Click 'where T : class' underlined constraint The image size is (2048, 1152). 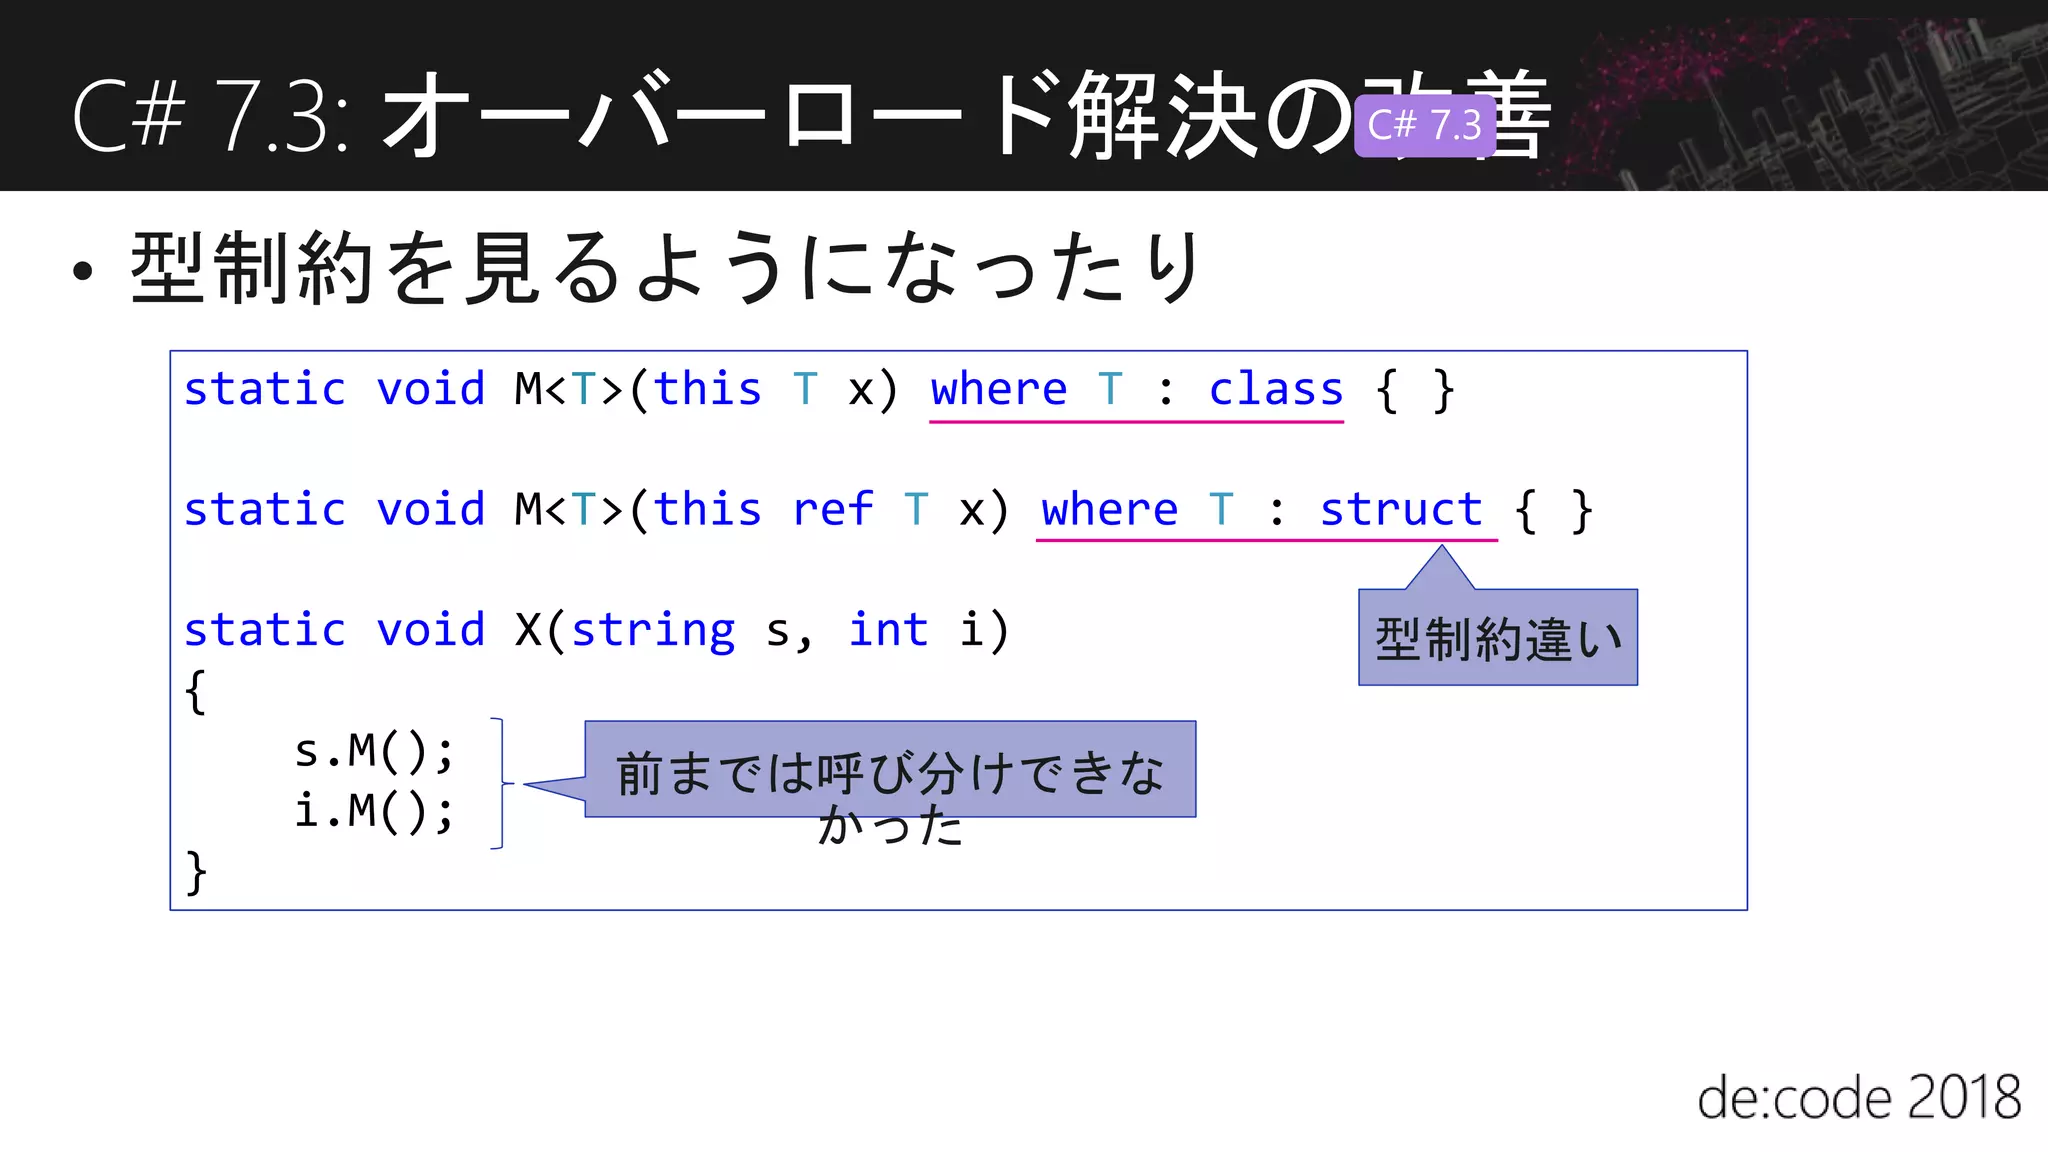click(x=1137, y=390)
